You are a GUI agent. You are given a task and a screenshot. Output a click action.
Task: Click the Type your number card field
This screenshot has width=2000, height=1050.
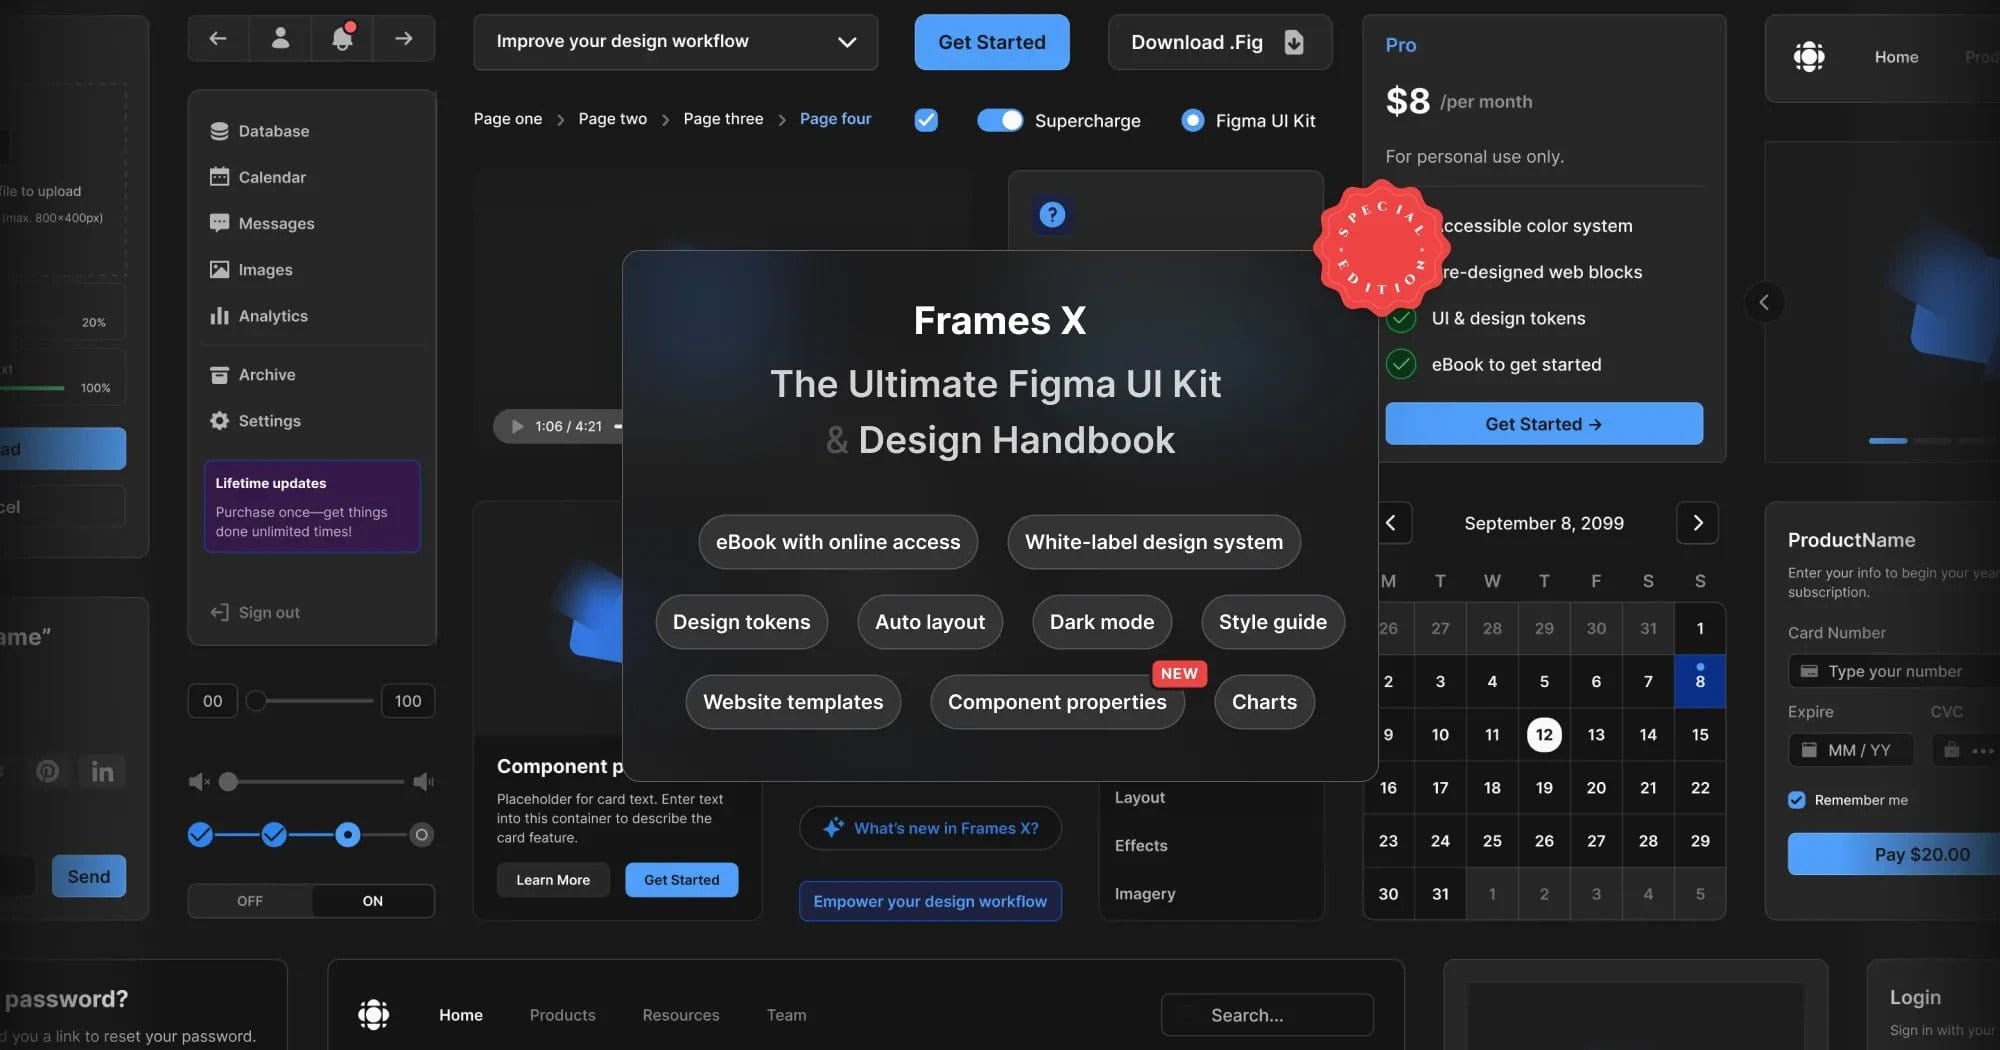[1894, 671]
